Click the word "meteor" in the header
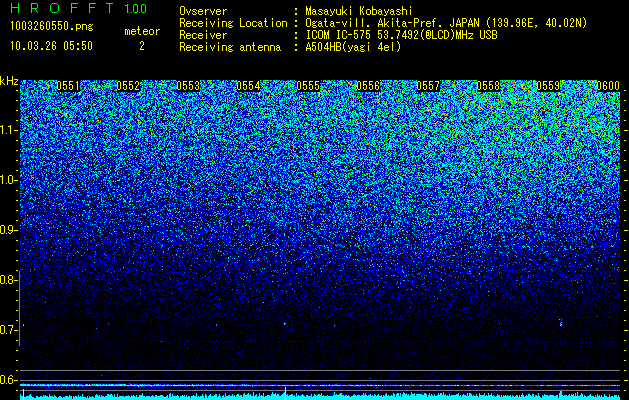The image size is (629, 400). click(x=142, y=31)
